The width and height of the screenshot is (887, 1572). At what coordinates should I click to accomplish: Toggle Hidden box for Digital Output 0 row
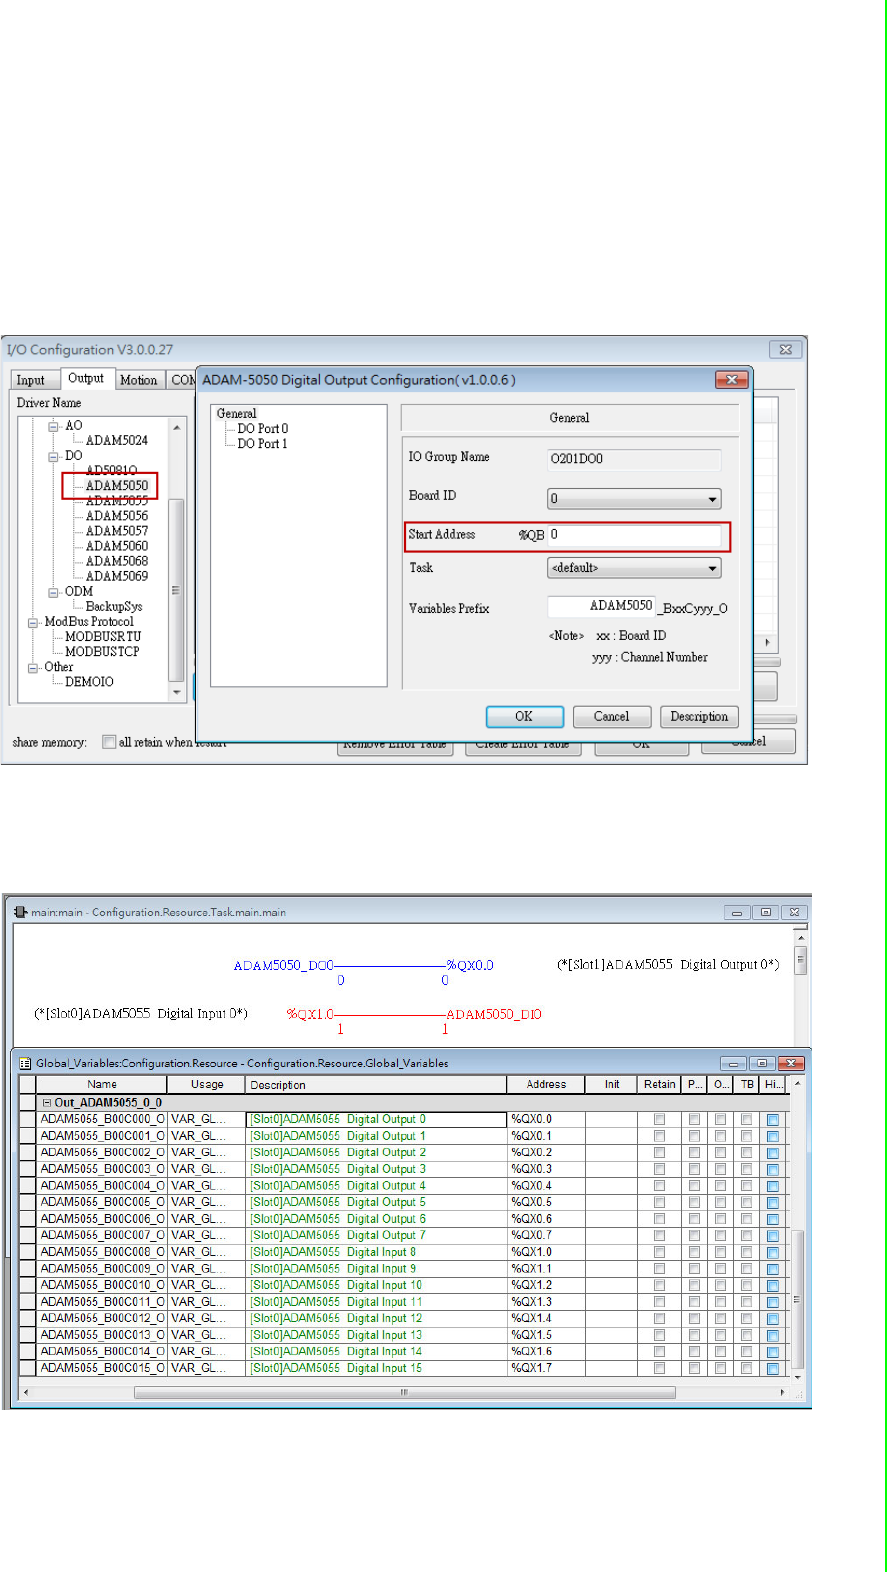773,1120
